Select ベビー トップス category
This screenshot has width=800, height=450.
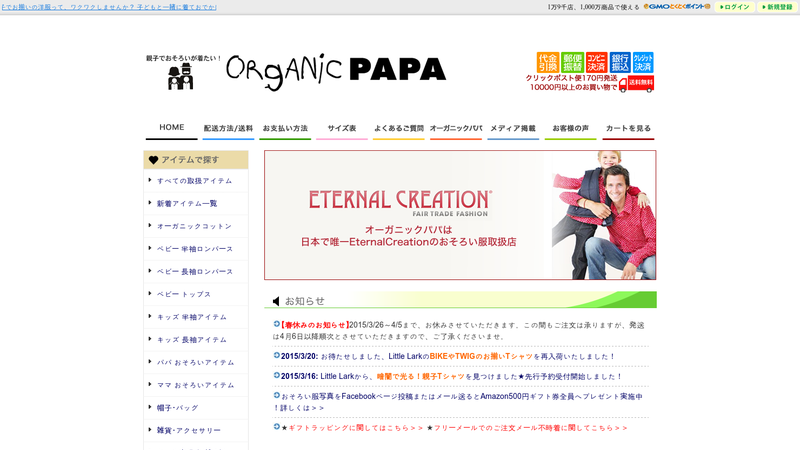pyautogui.click(x=184, y=294)
